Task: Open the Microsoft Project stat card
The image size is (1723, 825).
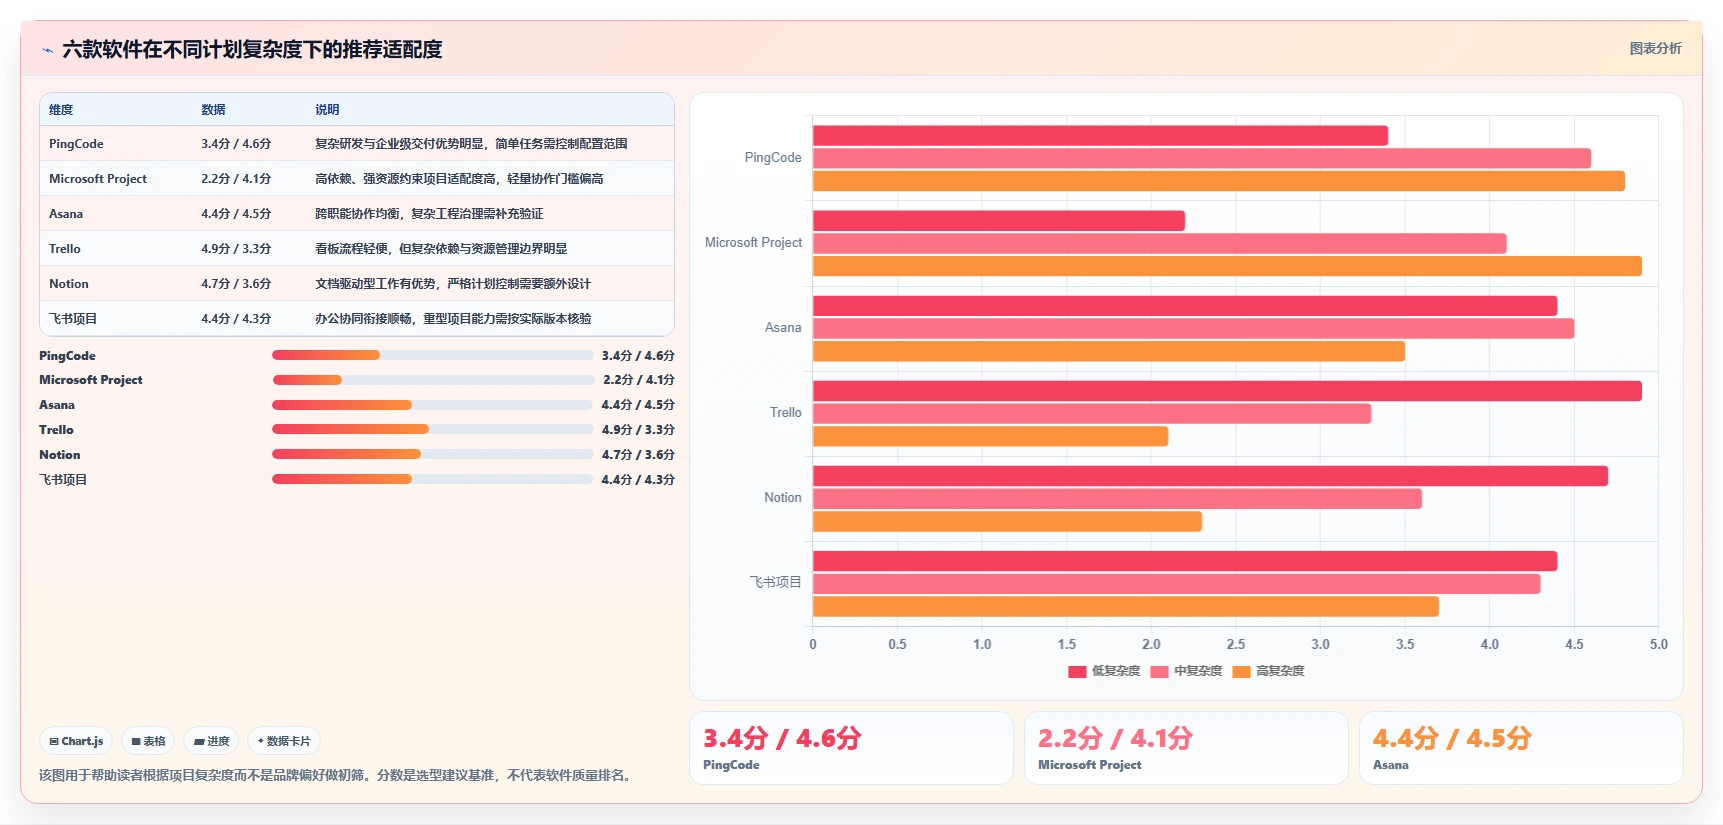Action: (1186, 748)
